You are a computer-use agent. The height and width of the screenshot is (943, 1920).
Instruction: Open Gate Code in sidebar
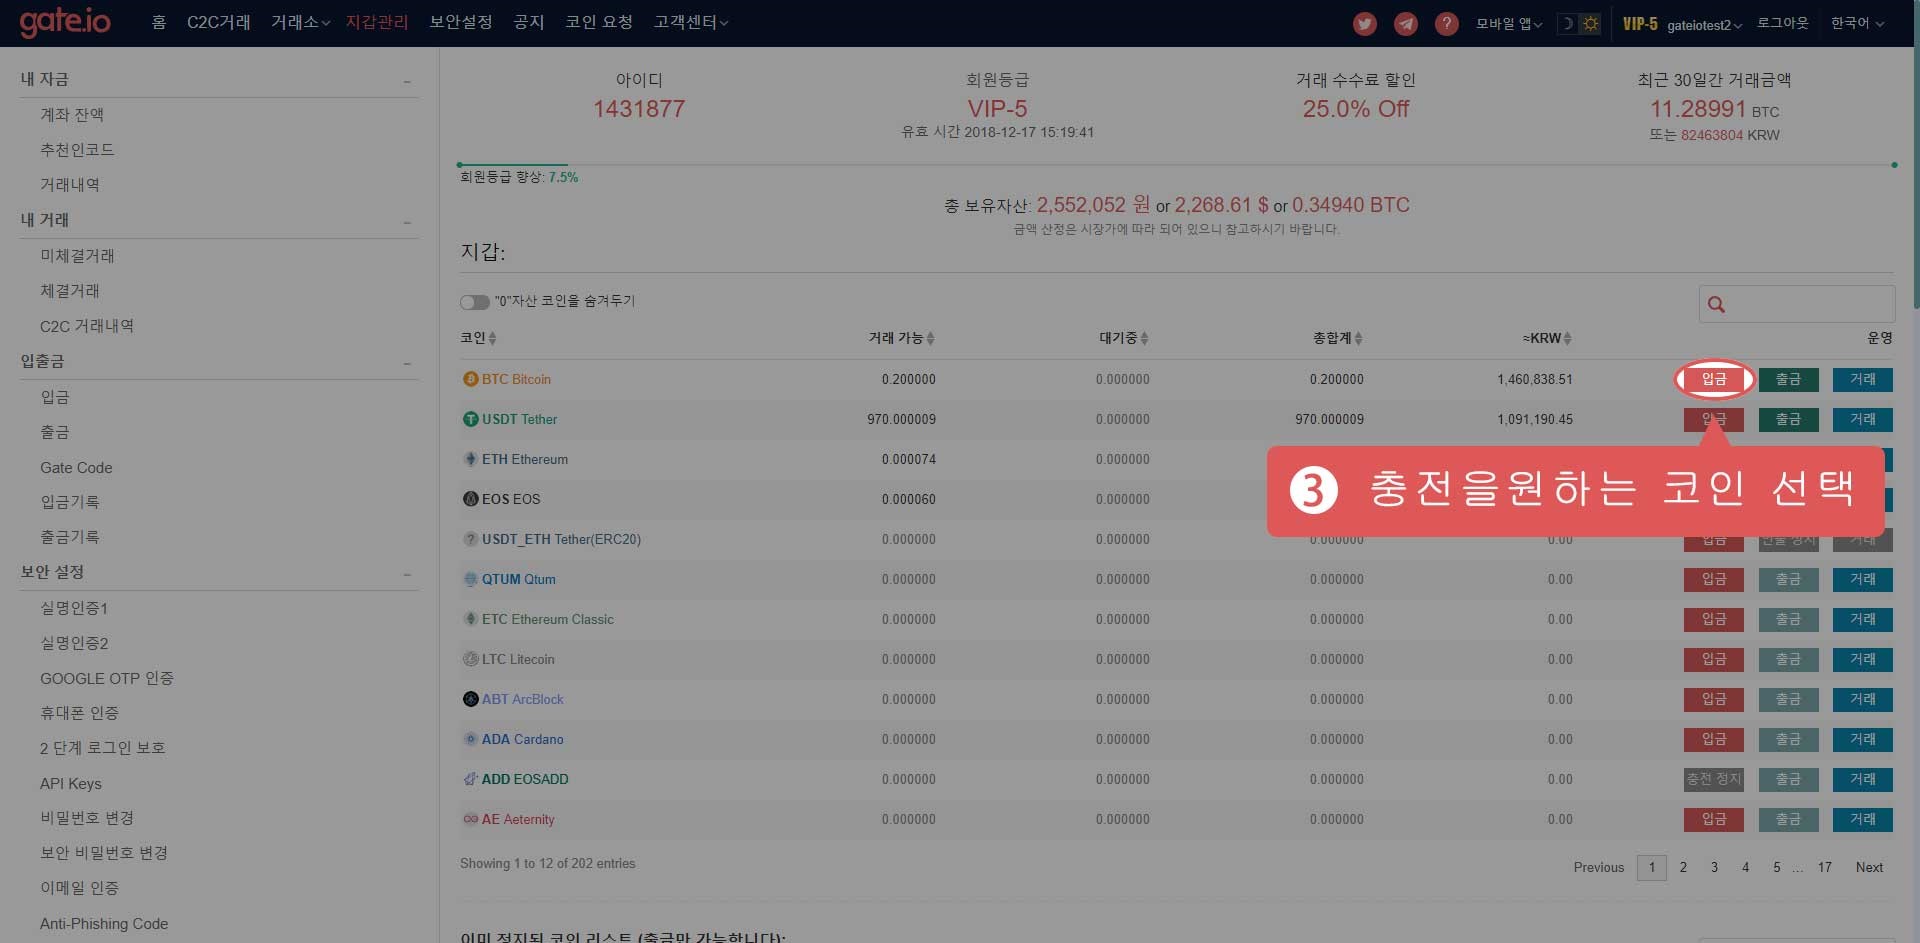(x=76, y=467)
